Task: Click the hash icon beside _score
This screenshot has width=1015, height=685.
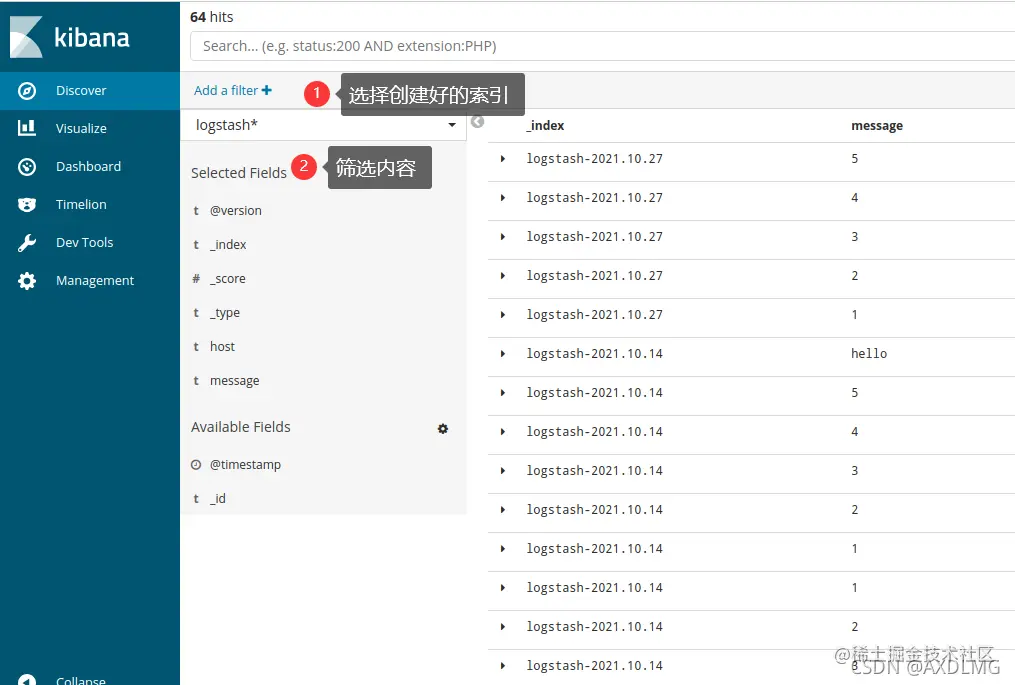Action: click(196, 278)
